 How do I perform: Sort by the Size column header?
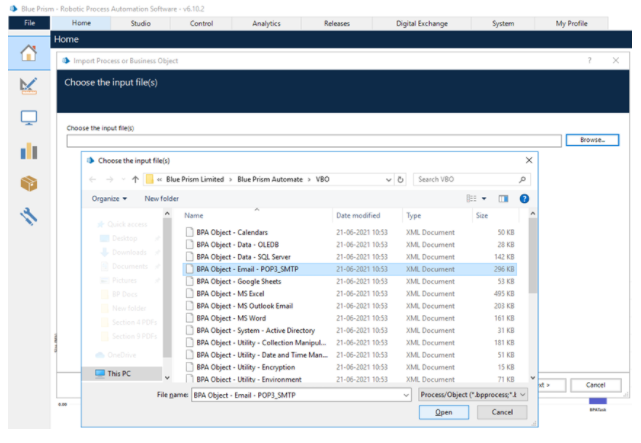pyautogui.click(x=482, y=215)
